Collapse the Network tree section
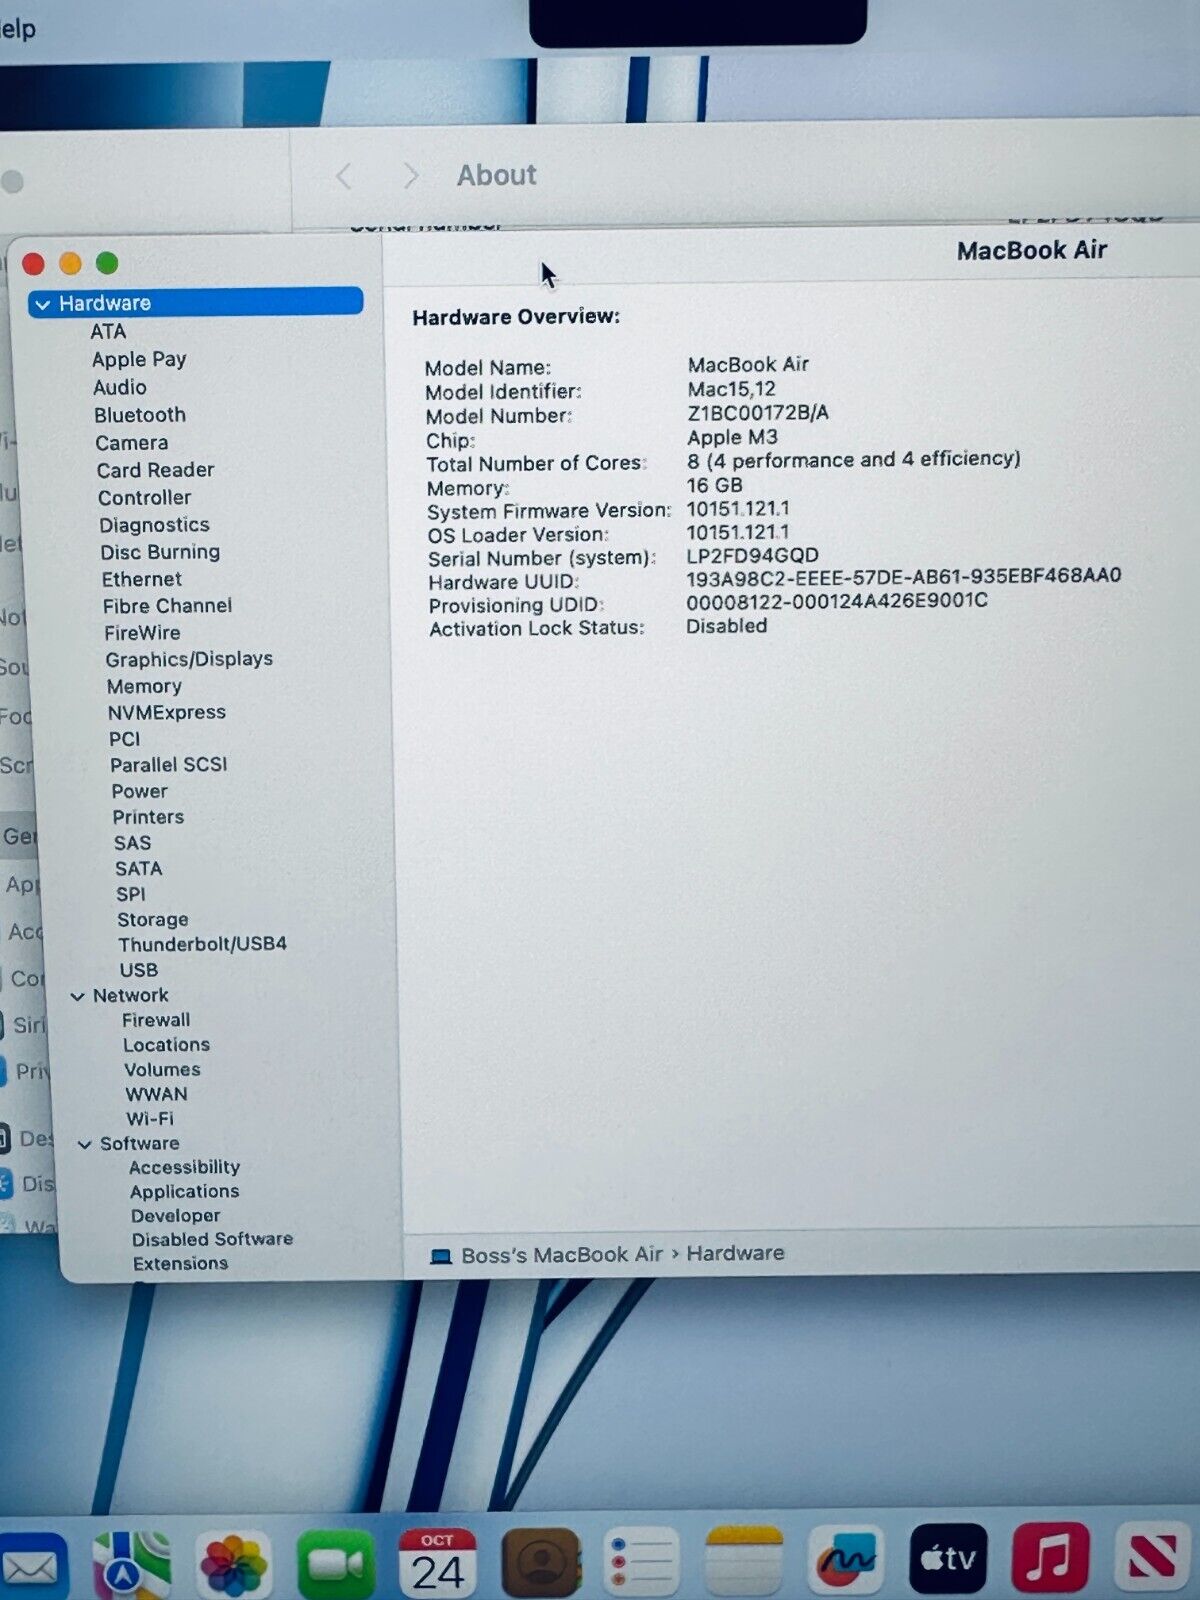The image size is (1200, 1600). (x=77, y=997)
